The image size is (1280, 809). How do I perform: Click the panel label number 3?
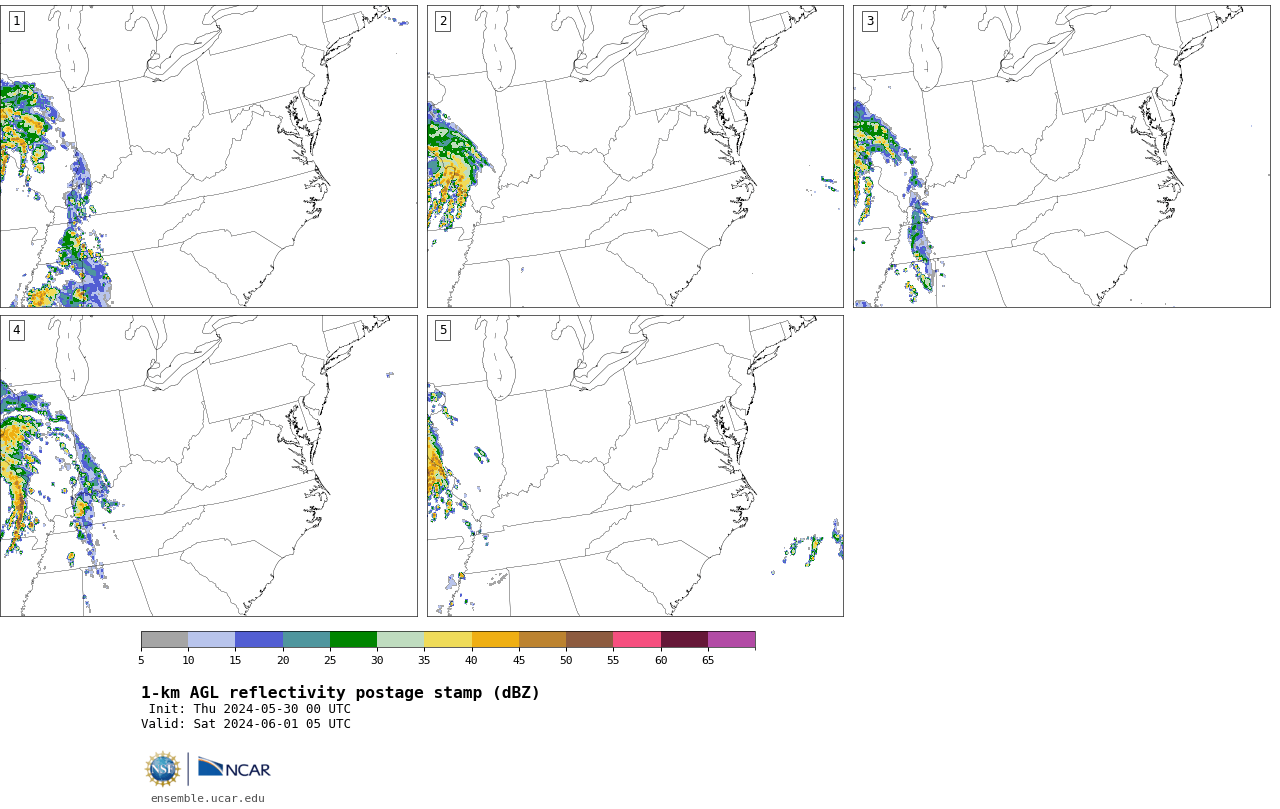(x=869, y=21)
